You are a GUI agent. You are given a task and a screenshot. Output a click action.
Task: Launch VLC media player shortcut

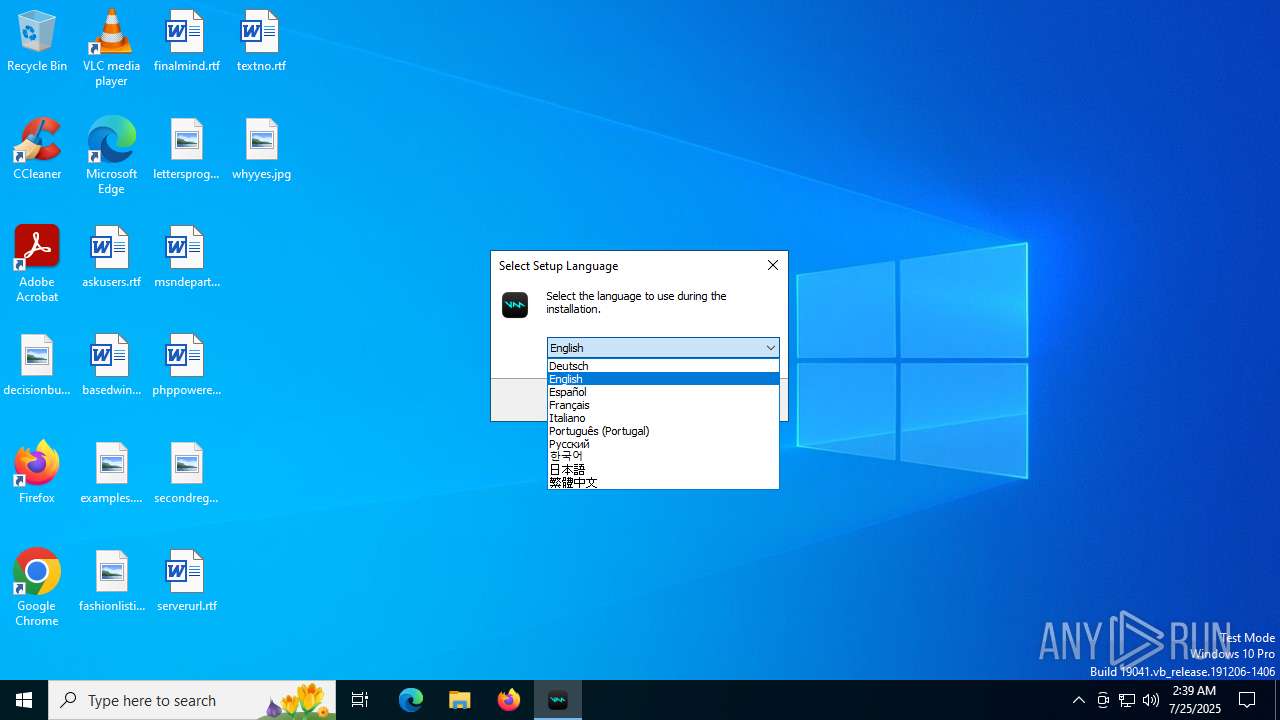111,48
